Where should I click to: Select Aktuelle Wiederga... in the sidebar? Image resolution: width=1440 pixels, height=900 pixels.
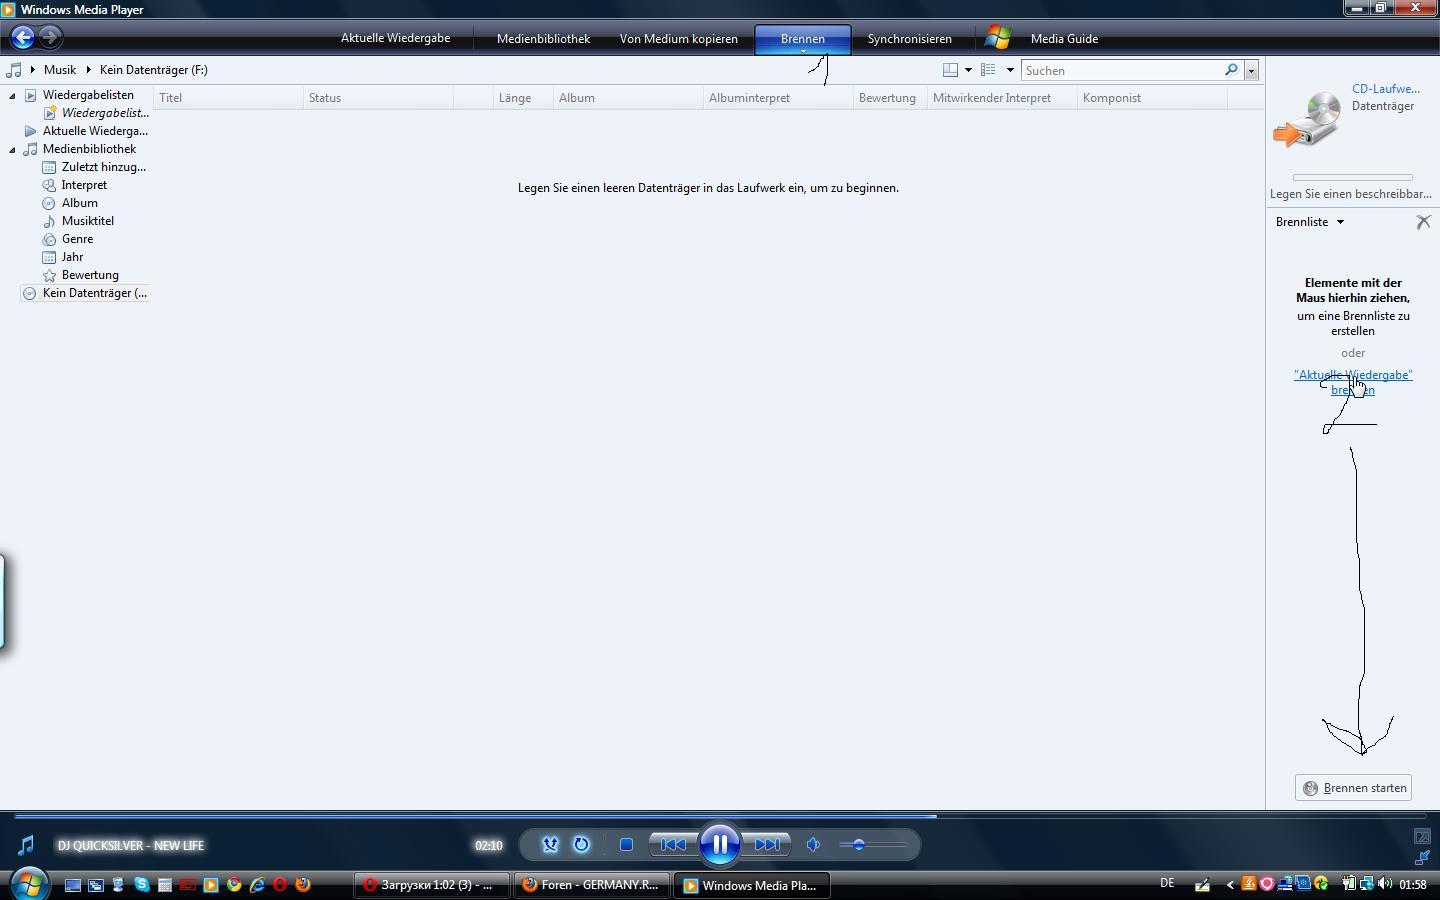pyautogui.click(x=95, y=131)
